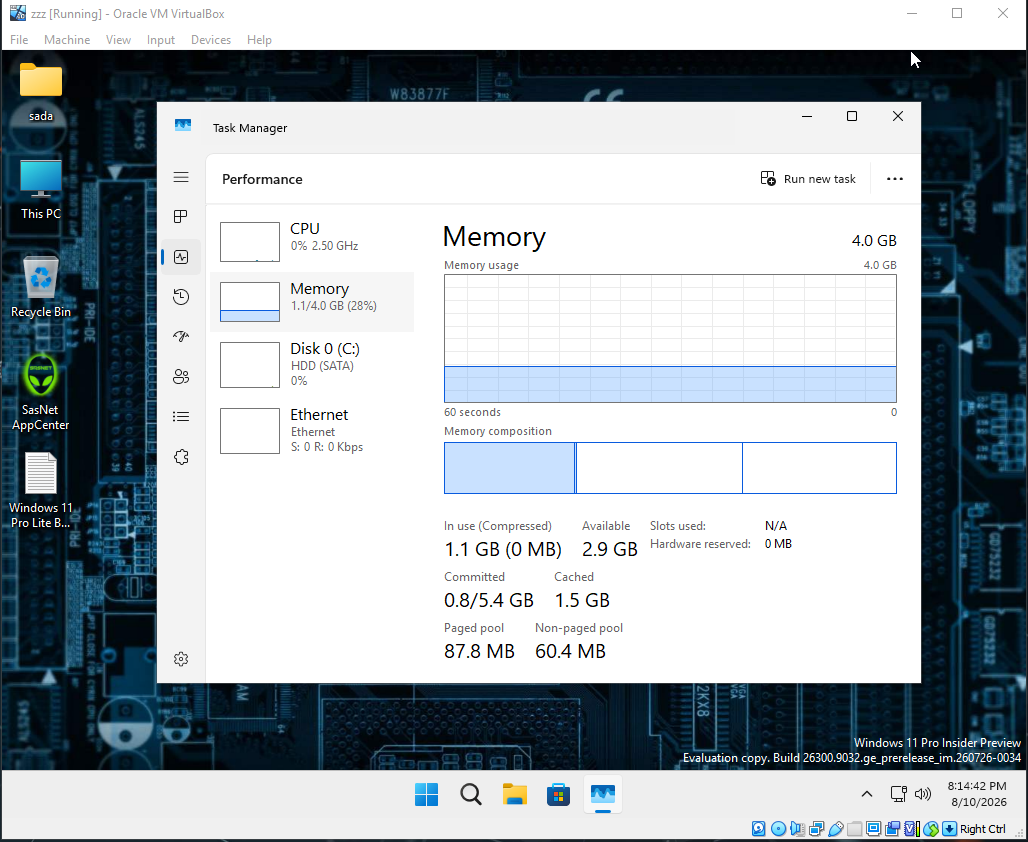Open the clock showing 8:14:42 PM

(976, 794)
